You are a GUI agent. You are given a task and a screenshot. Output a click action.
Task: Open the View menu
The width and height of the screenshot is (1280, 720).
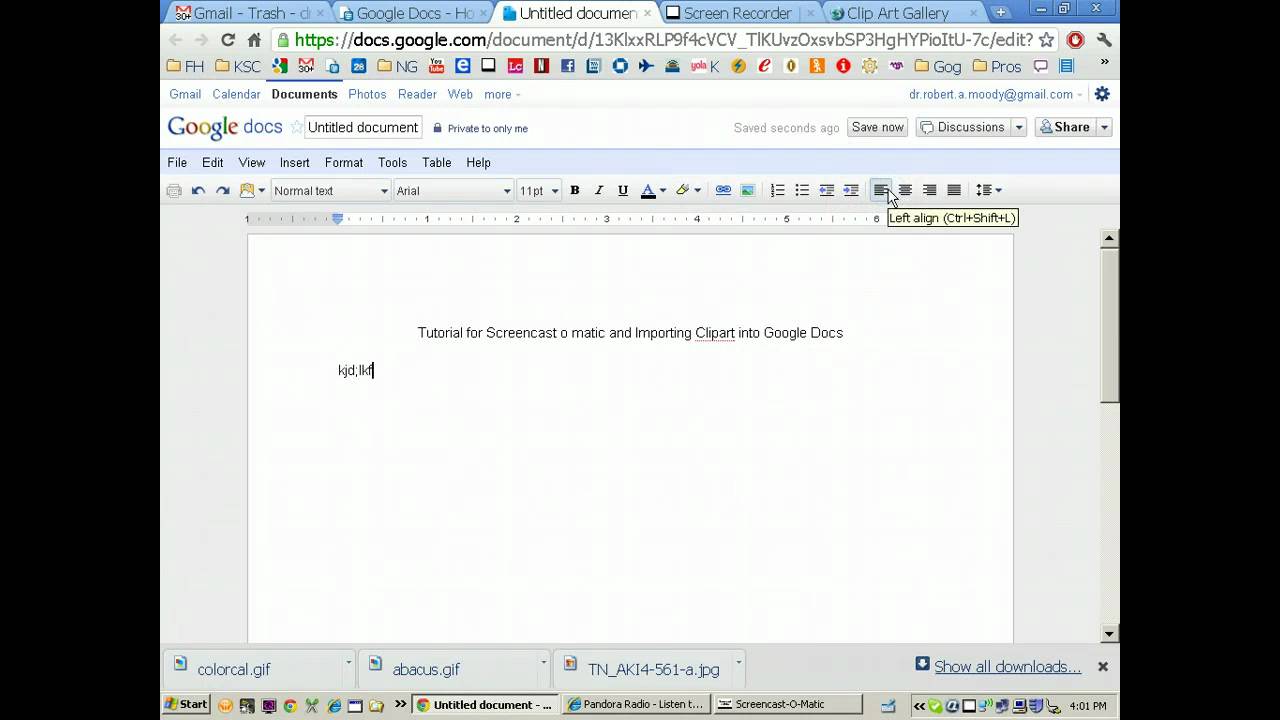252,163
